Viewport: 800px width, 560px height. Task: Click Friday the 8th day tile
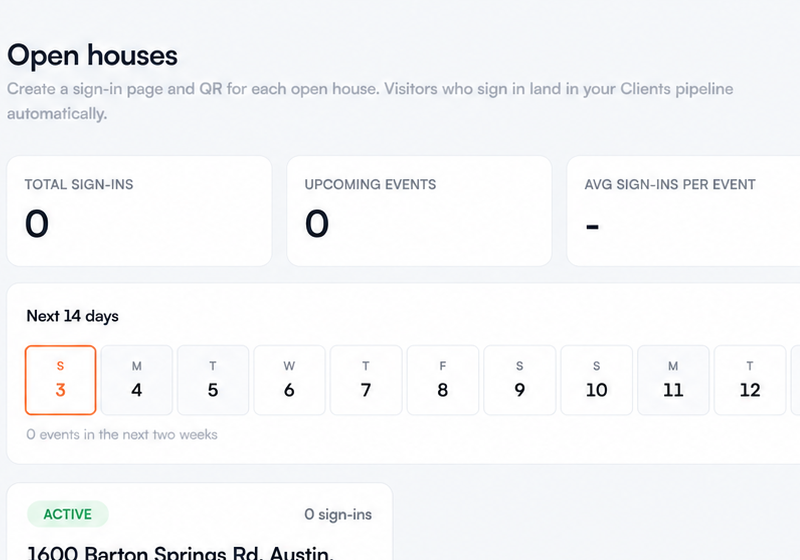[443, 380]
